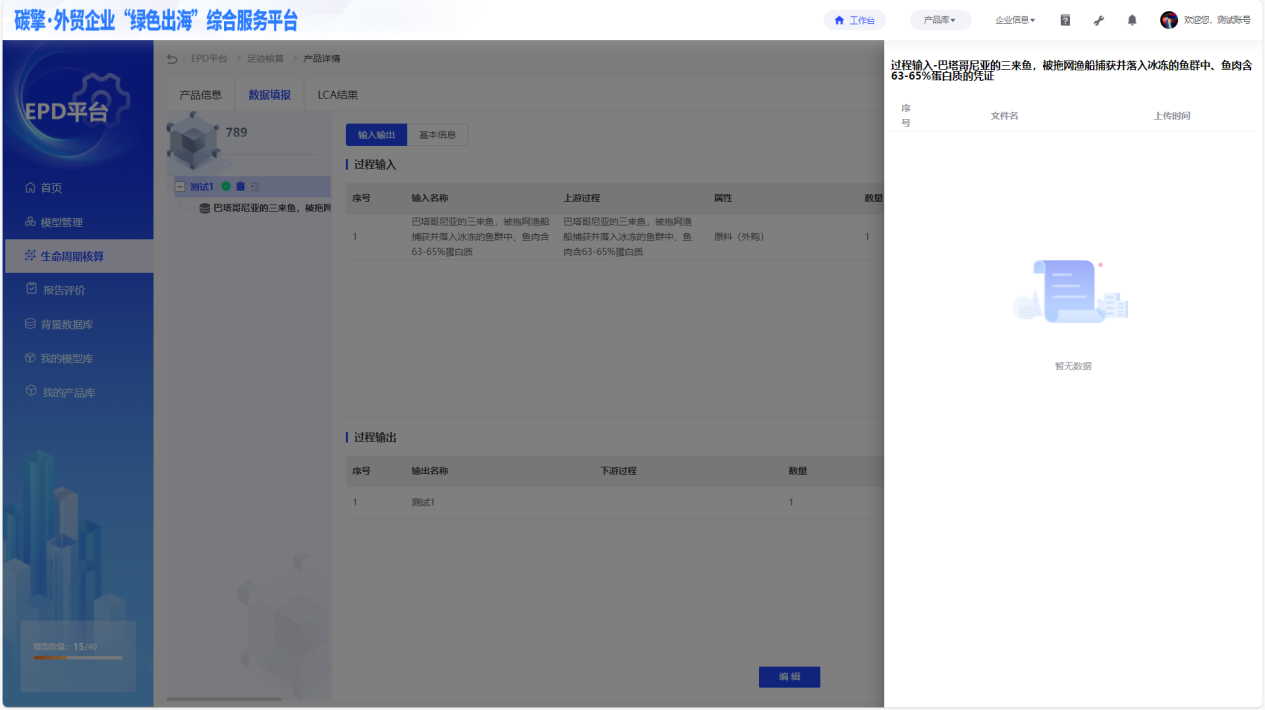1265x710 pixels.
Task: Click the list menu icon beside 测试1
Action: [255, 187]
